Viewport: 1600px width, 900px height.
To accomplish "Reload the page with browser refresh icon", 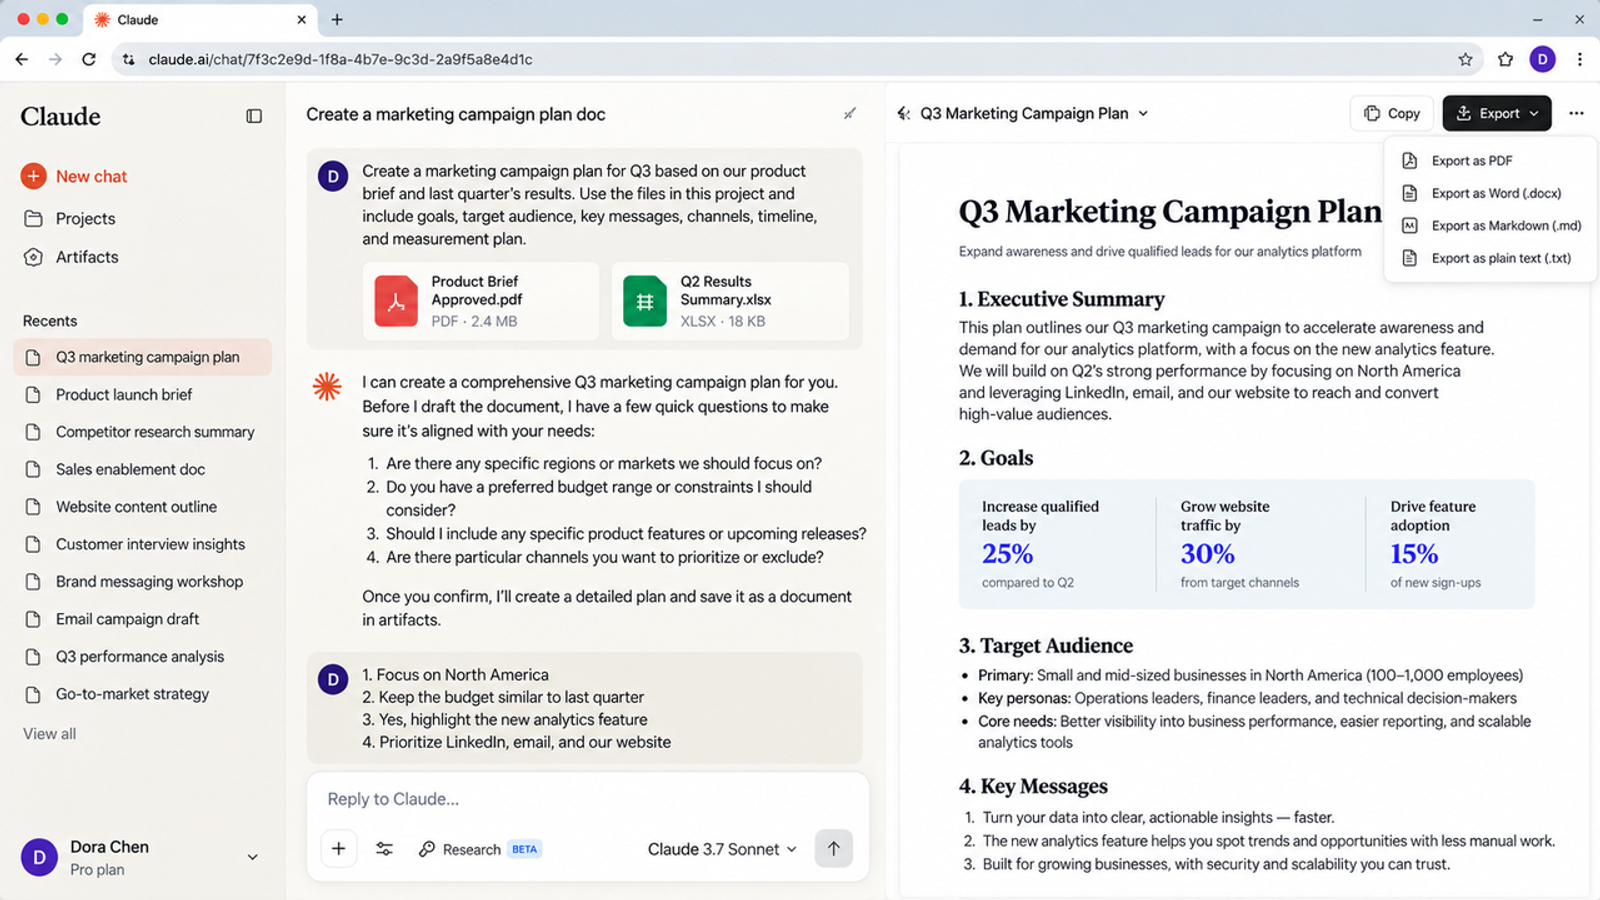I will [x=89, y=59].
